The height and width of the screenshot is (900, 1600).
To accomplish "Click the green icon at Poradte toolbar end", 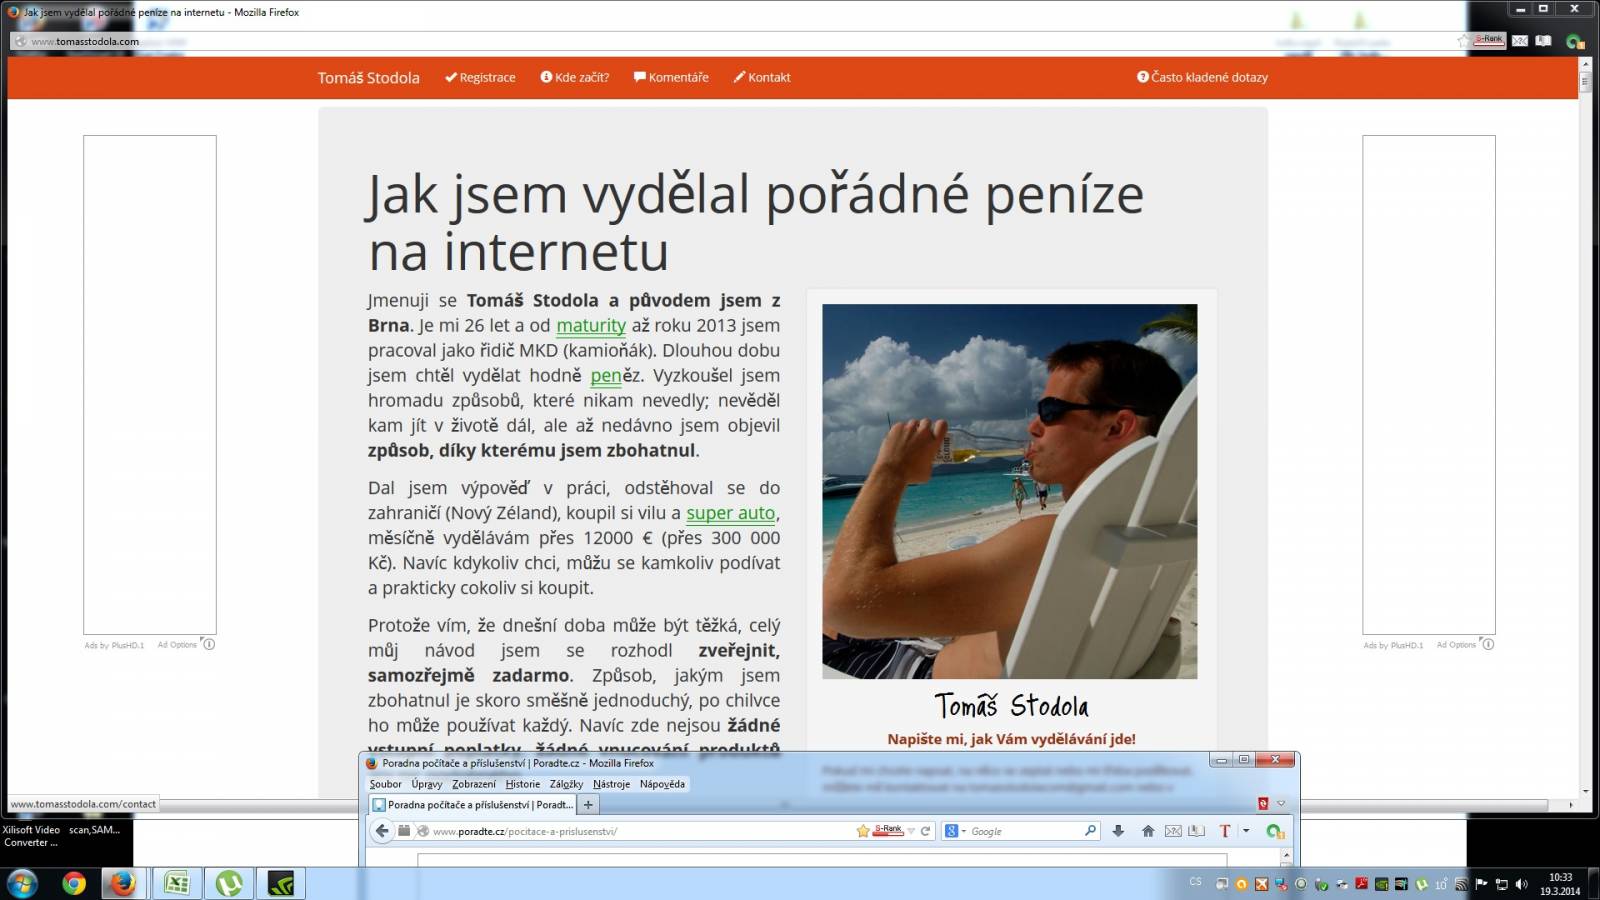I will pyautogui.click(x=1275, y=831).
